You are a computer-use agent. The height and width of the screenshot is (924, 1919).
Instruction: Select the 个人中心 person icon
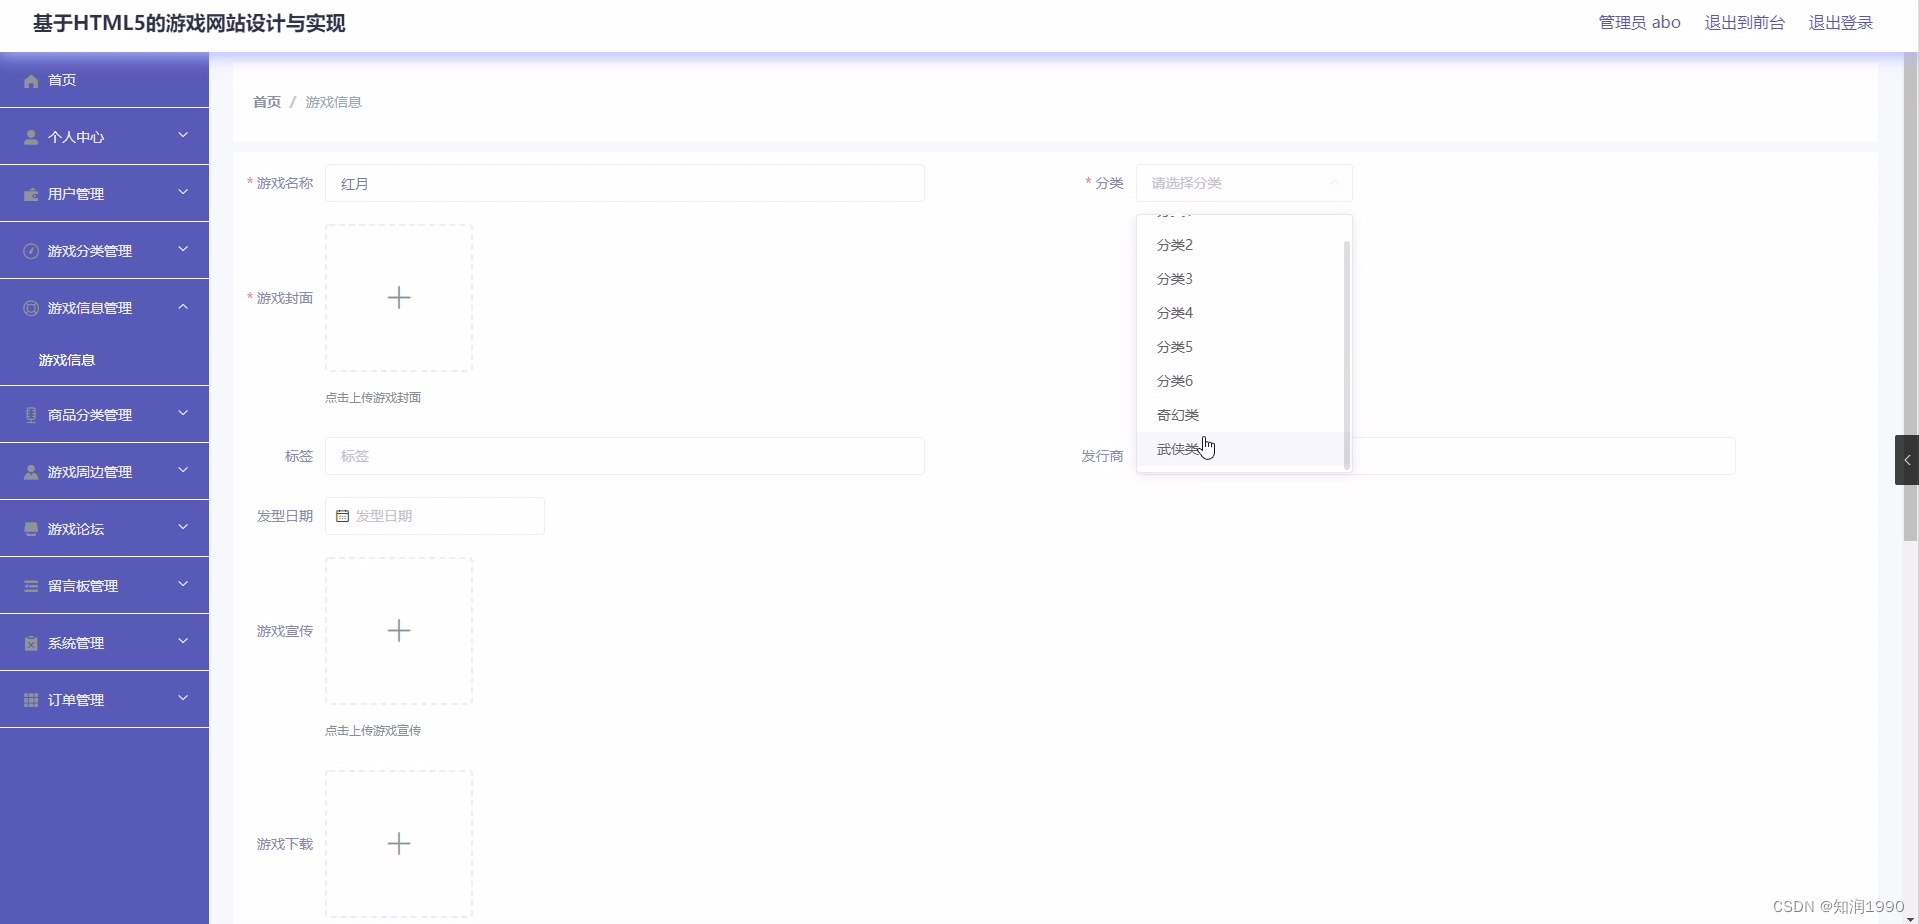(x=30, y=136)
